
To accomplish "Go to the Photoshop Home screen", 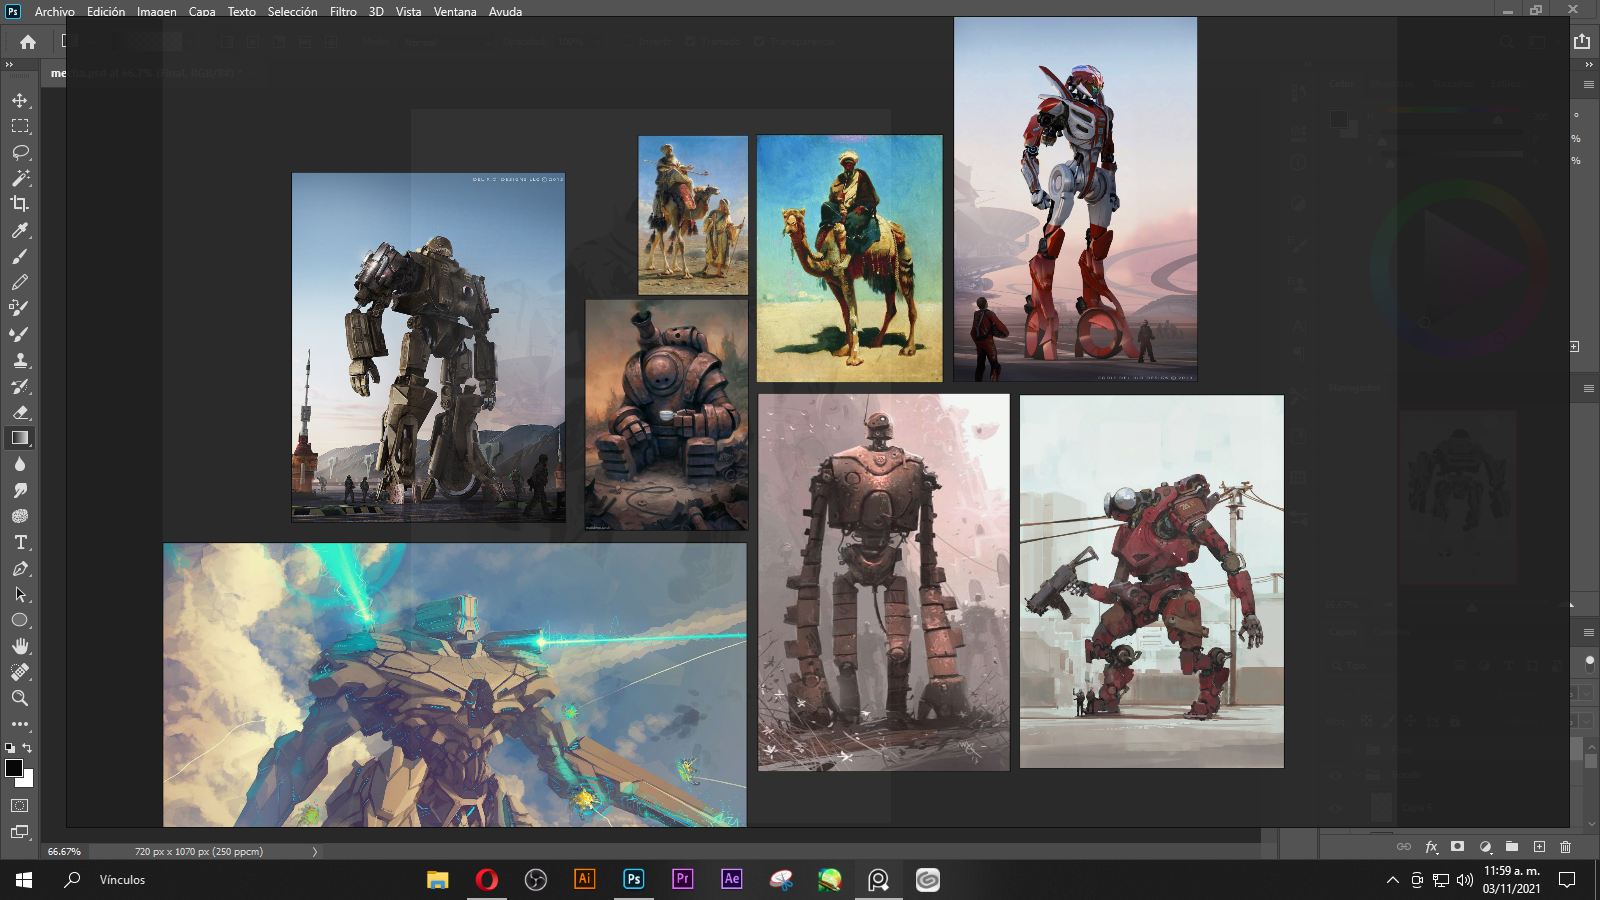I will click(28, 42).
